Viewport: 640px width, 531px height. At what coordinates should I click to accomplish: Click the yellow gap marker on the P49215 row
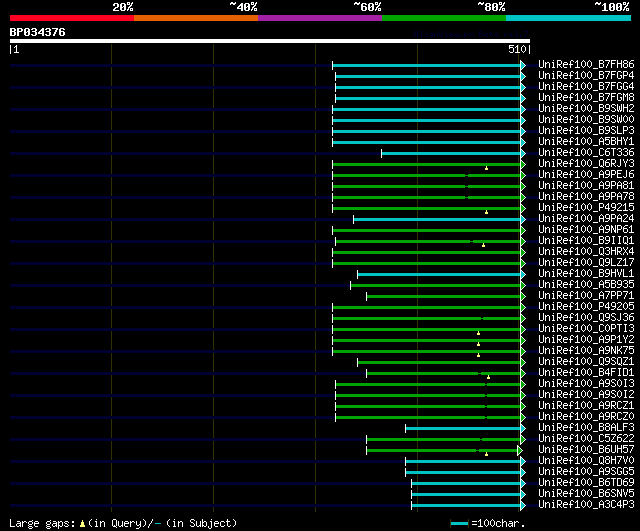pos(486,212)
